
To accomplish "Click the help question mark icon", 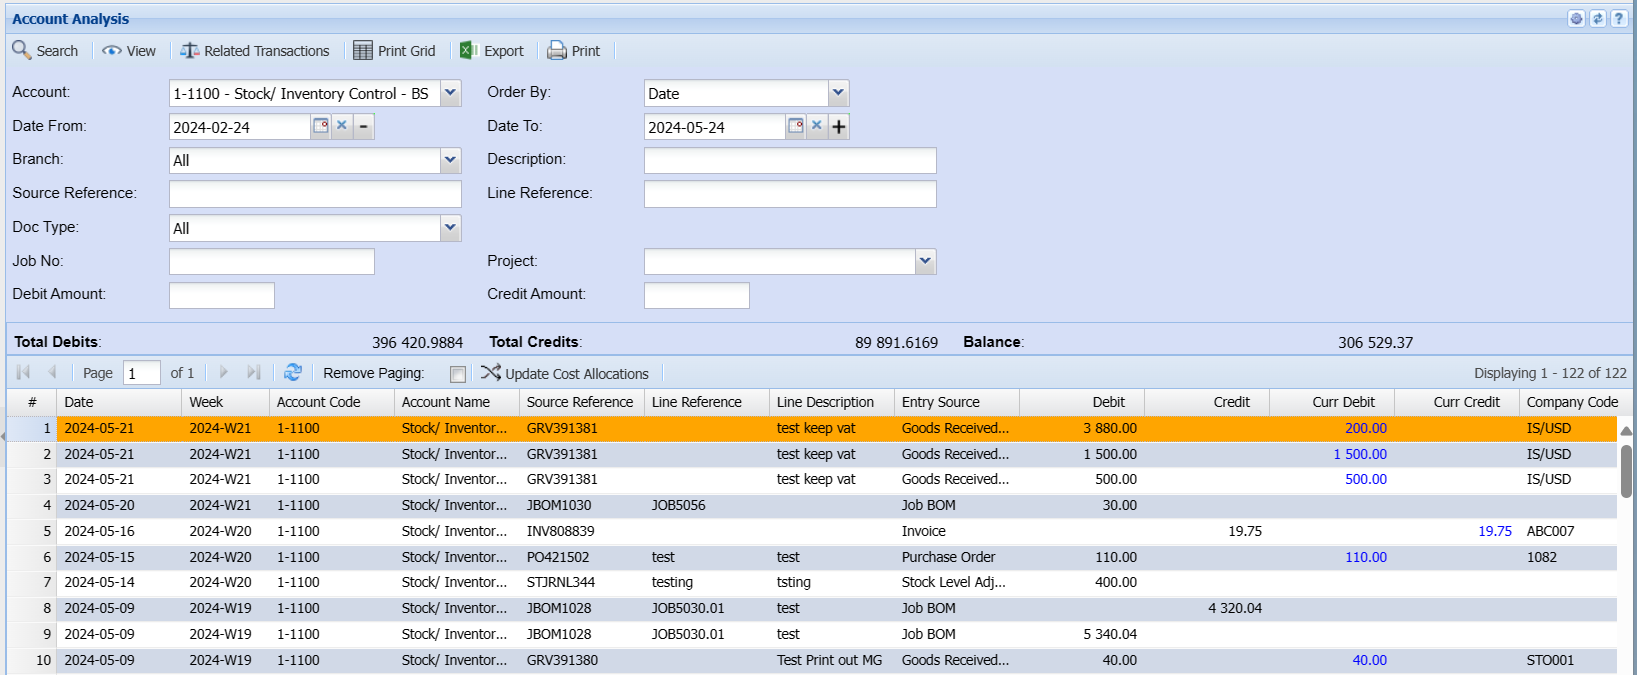I will (x=1619, y=19).
